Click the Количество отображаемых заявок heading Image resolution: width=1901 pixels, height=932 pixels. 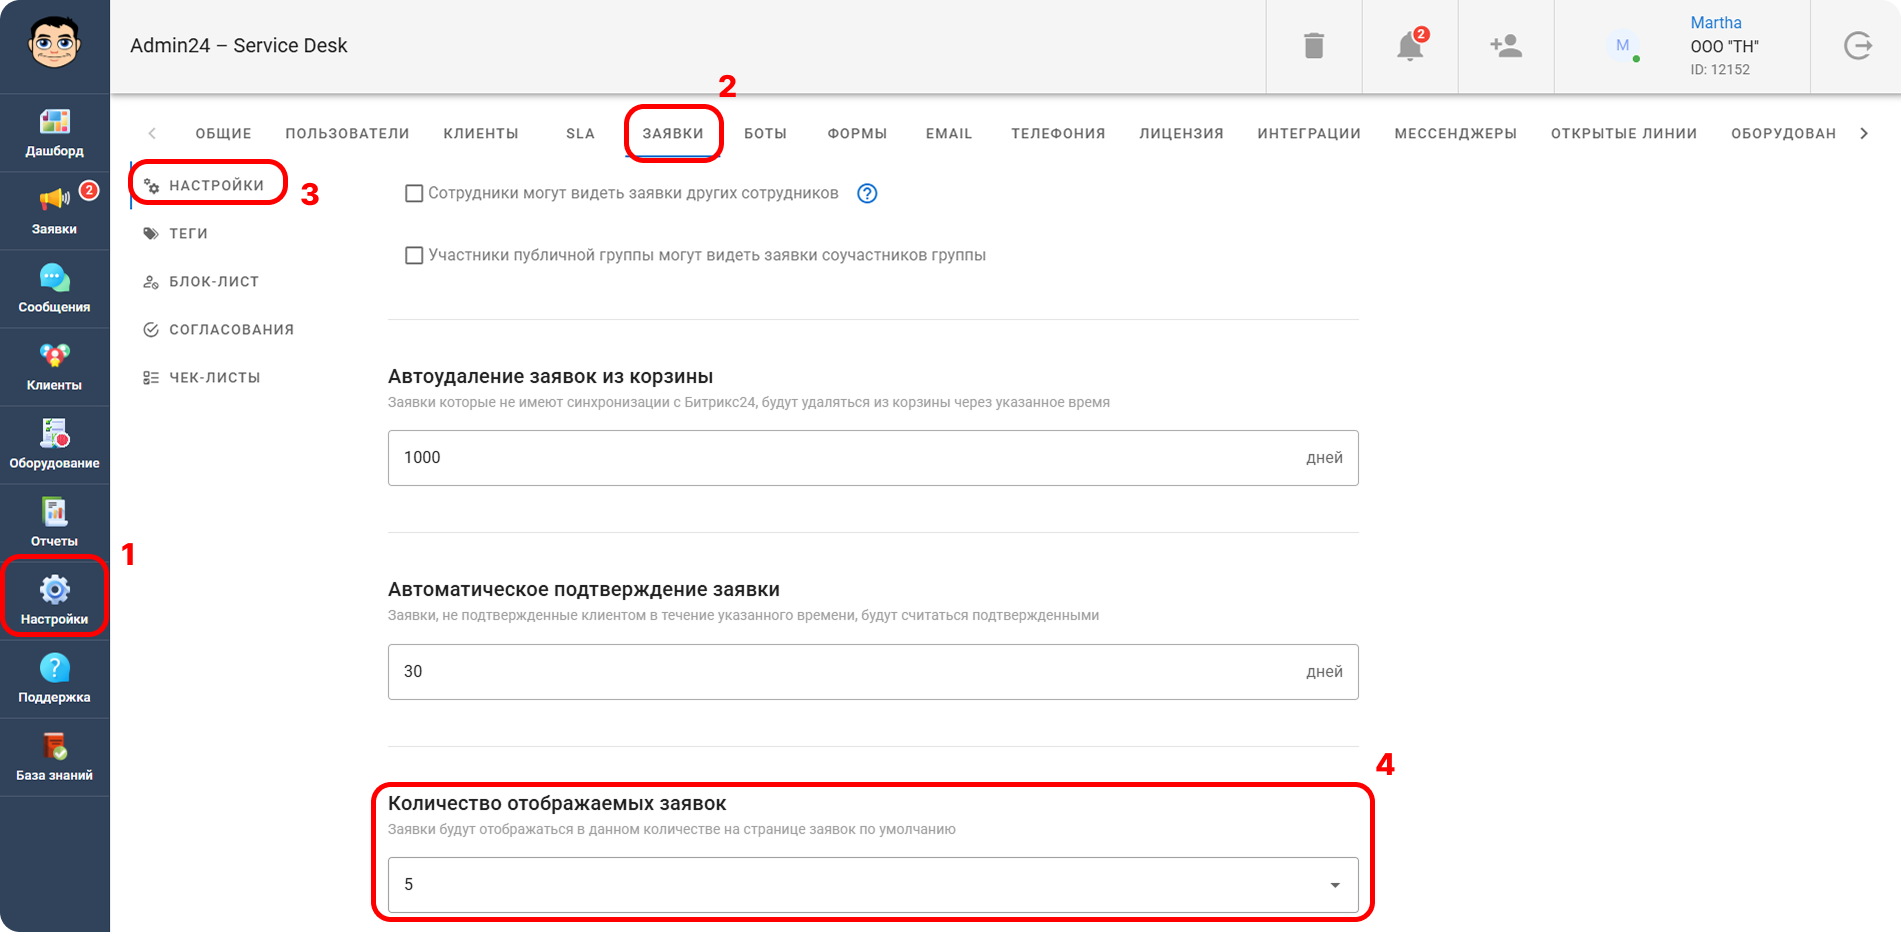point(557,804)
